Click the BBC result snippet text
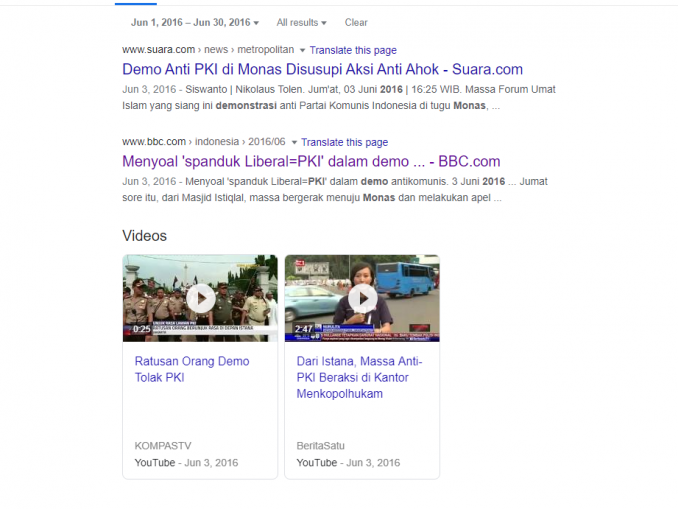Screen dimensions: 678x509 (x=335, y=190)
